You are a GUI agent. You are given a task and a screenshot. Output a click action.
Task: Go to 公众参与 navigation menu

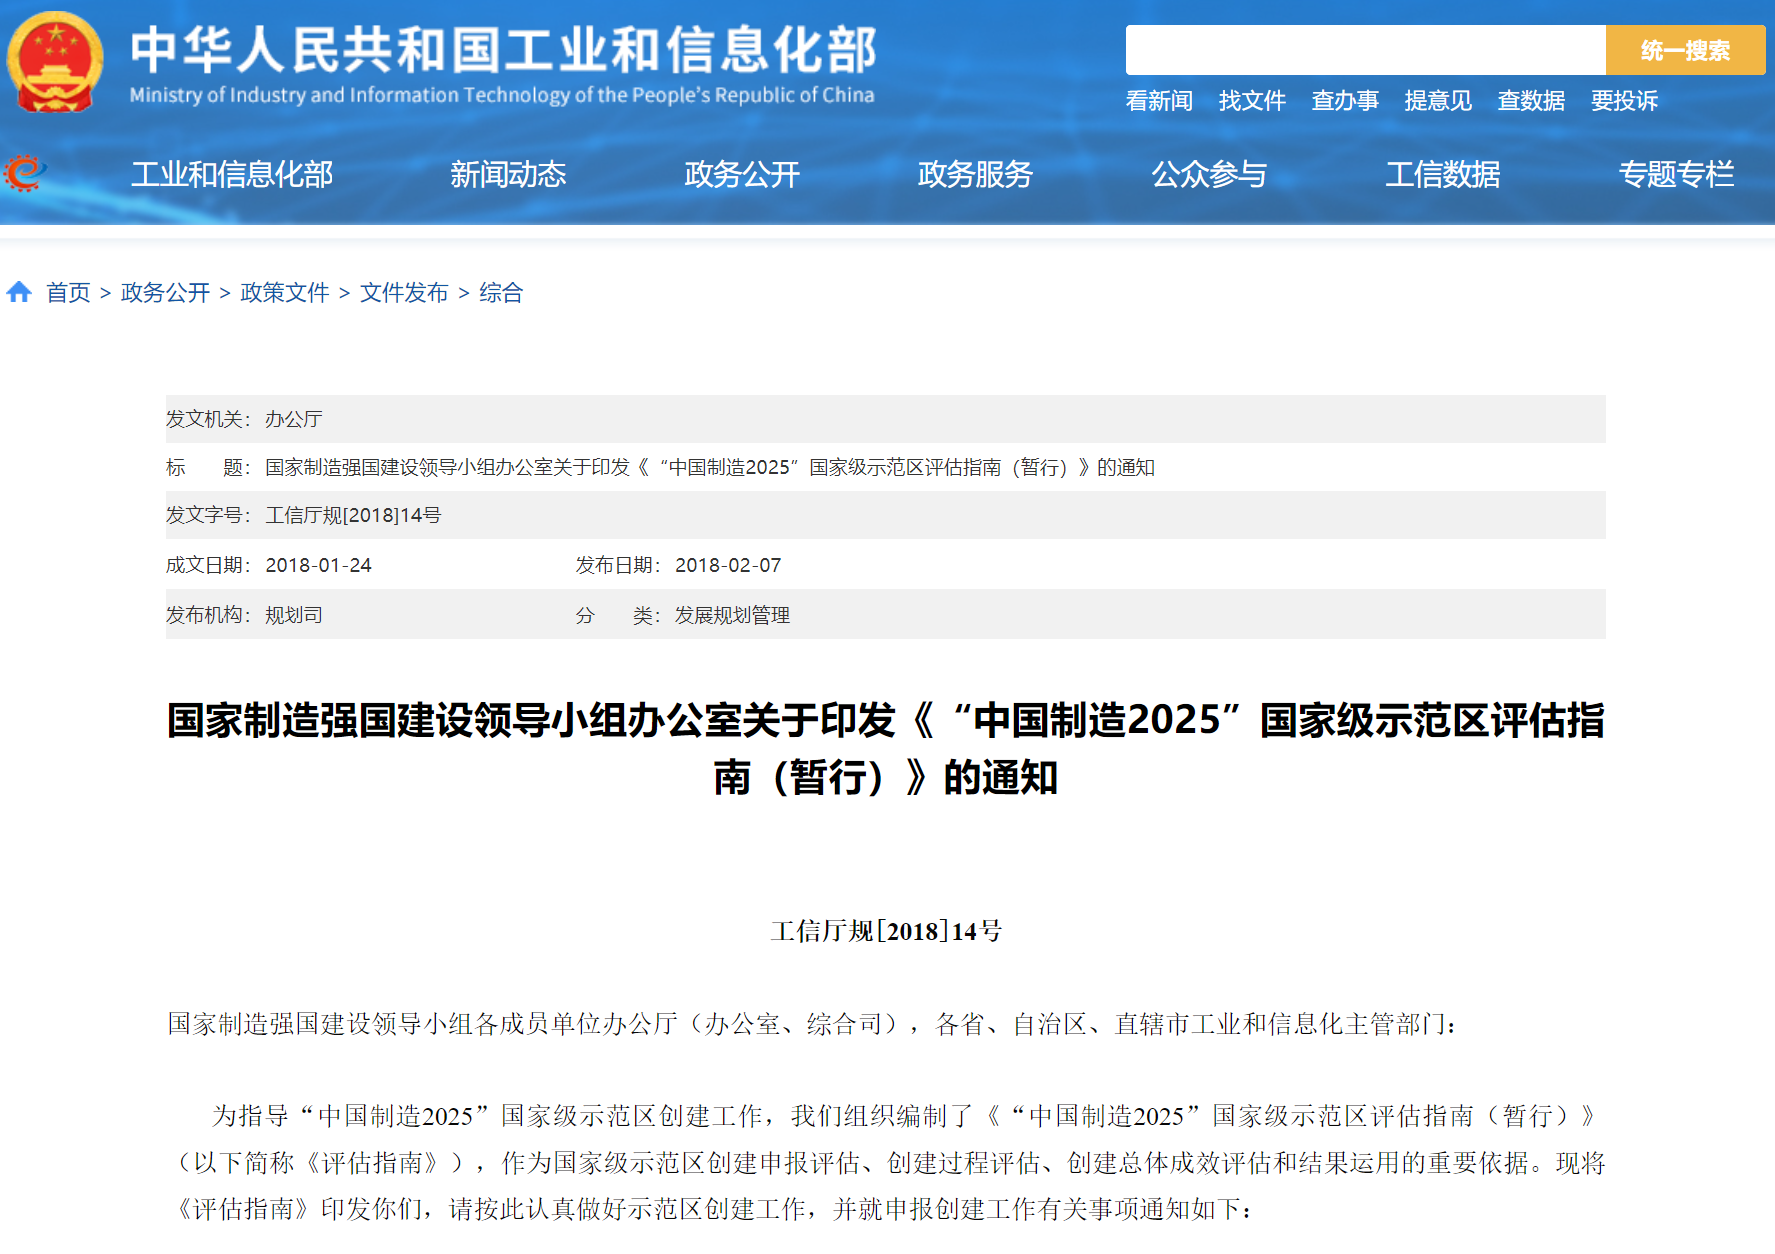click(x=1209, y=175)
